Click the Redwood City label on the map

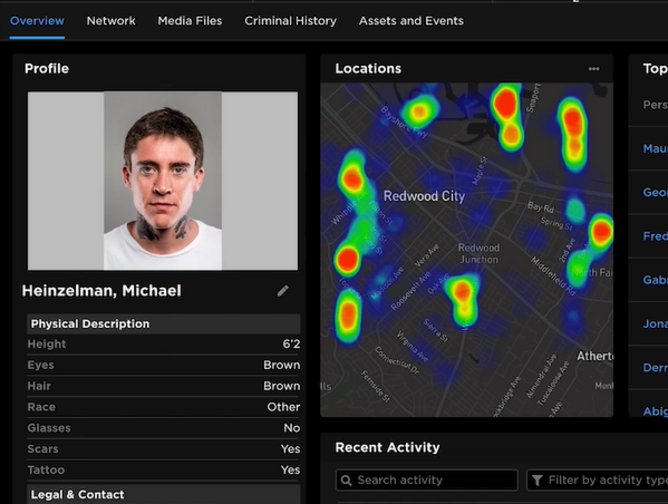424,197
